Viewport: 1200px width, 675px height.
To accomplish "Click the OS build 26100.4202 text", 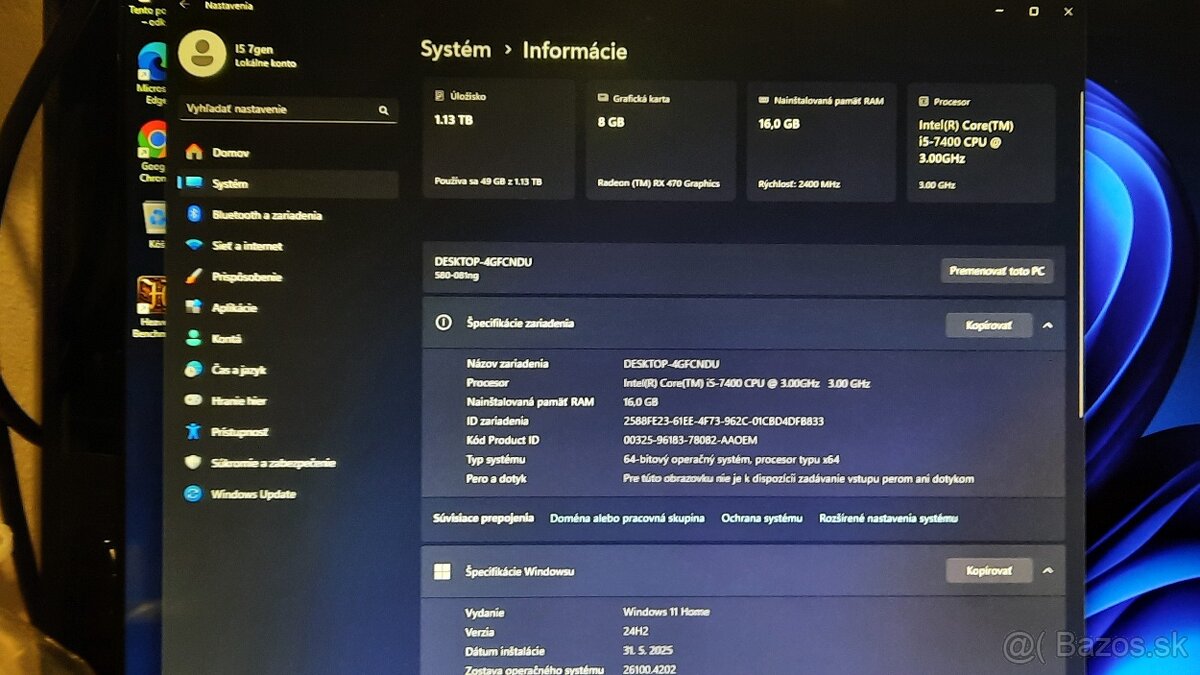I will pyautogui.click(x=650, y=669).
